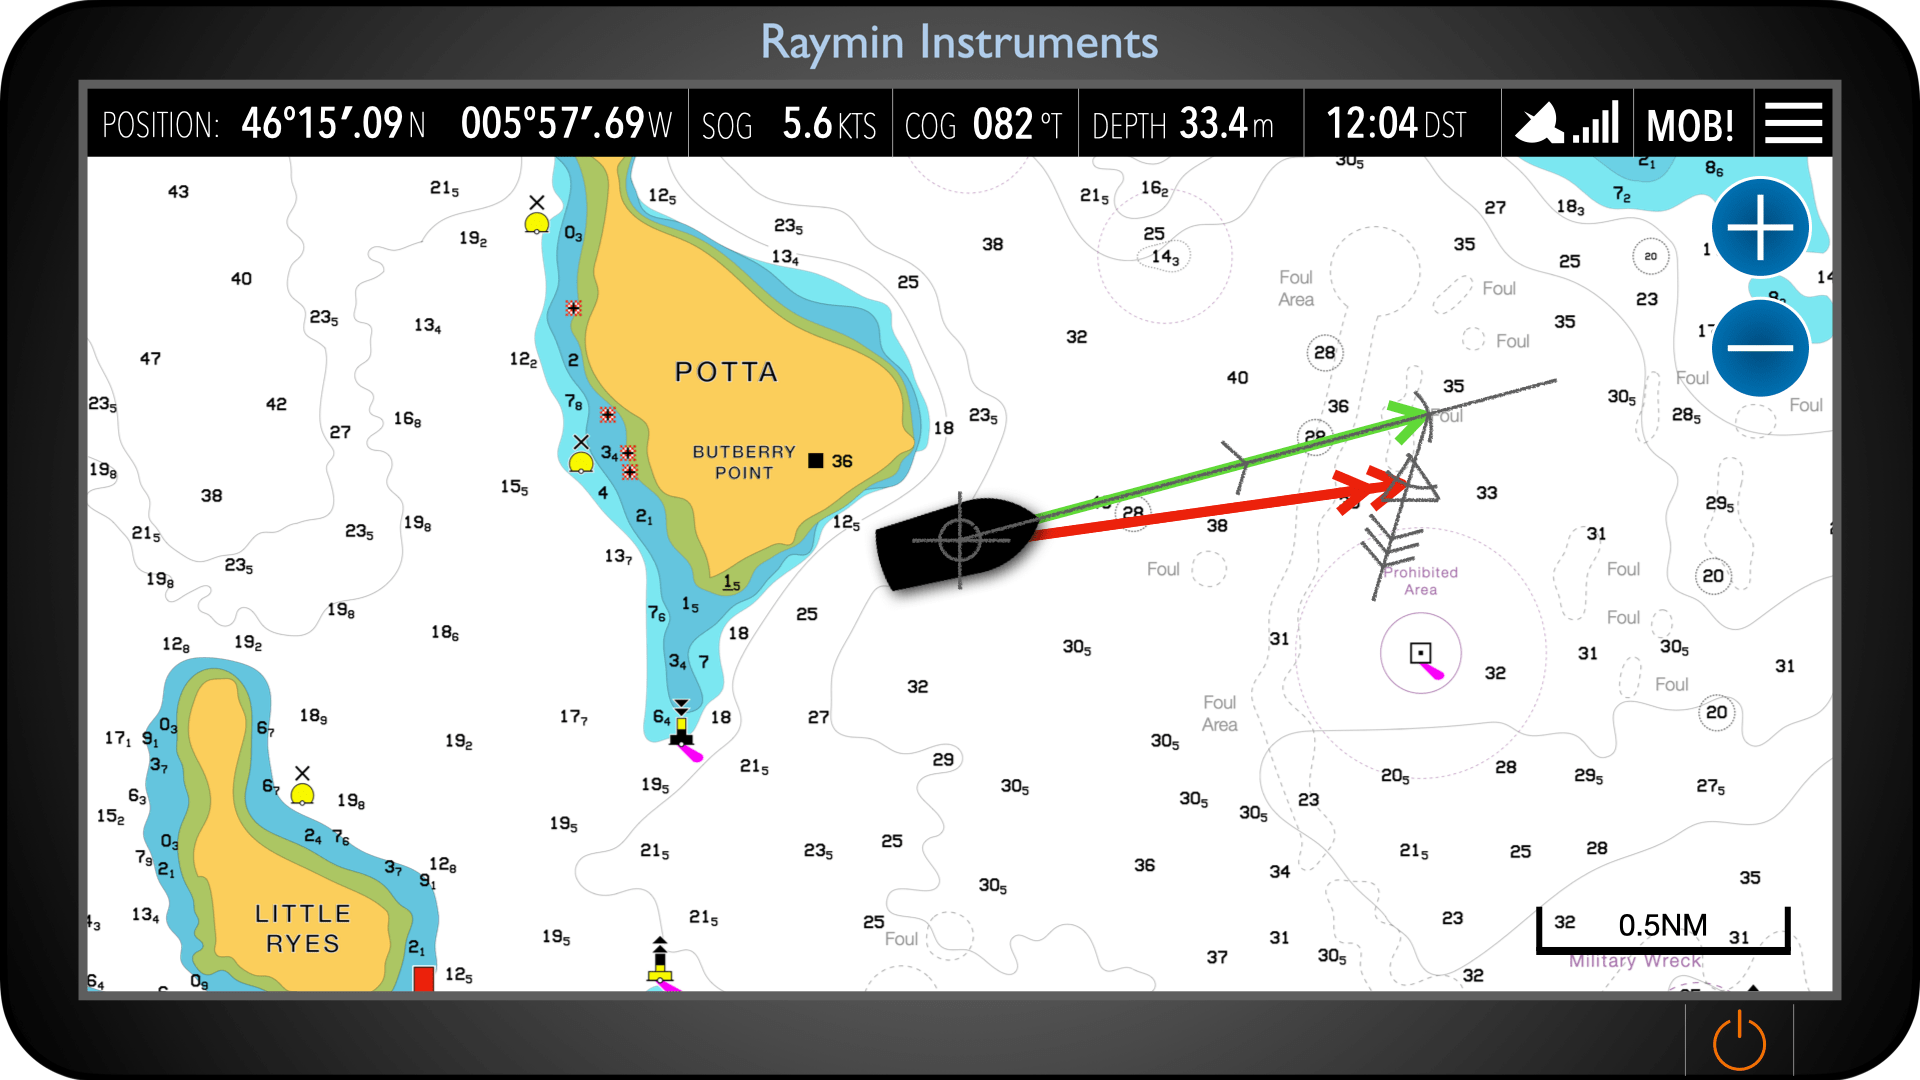Image resolution: width=1920 pixels, height=1080 pixels.
Task: Tap the POSITION coordinates readout
Action: [387, 124]
